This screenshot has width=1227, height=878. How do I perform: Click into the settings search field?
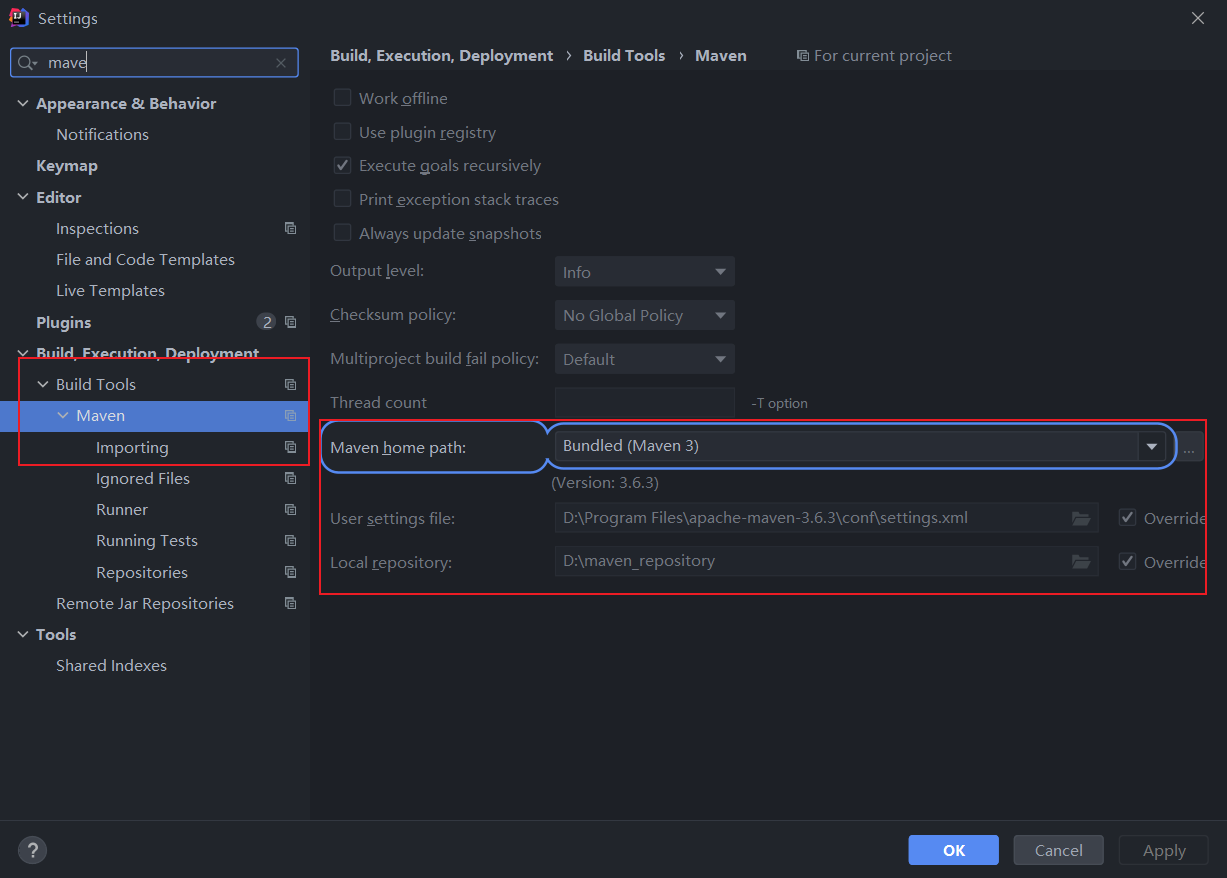[155, 63]
